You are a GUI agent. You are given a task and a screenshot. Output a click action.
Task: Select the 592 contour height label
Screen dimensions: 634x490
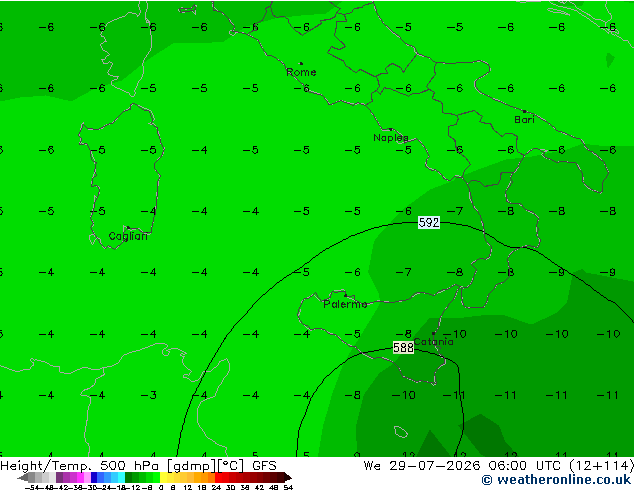pyautogui.click(x=429, y=223)
